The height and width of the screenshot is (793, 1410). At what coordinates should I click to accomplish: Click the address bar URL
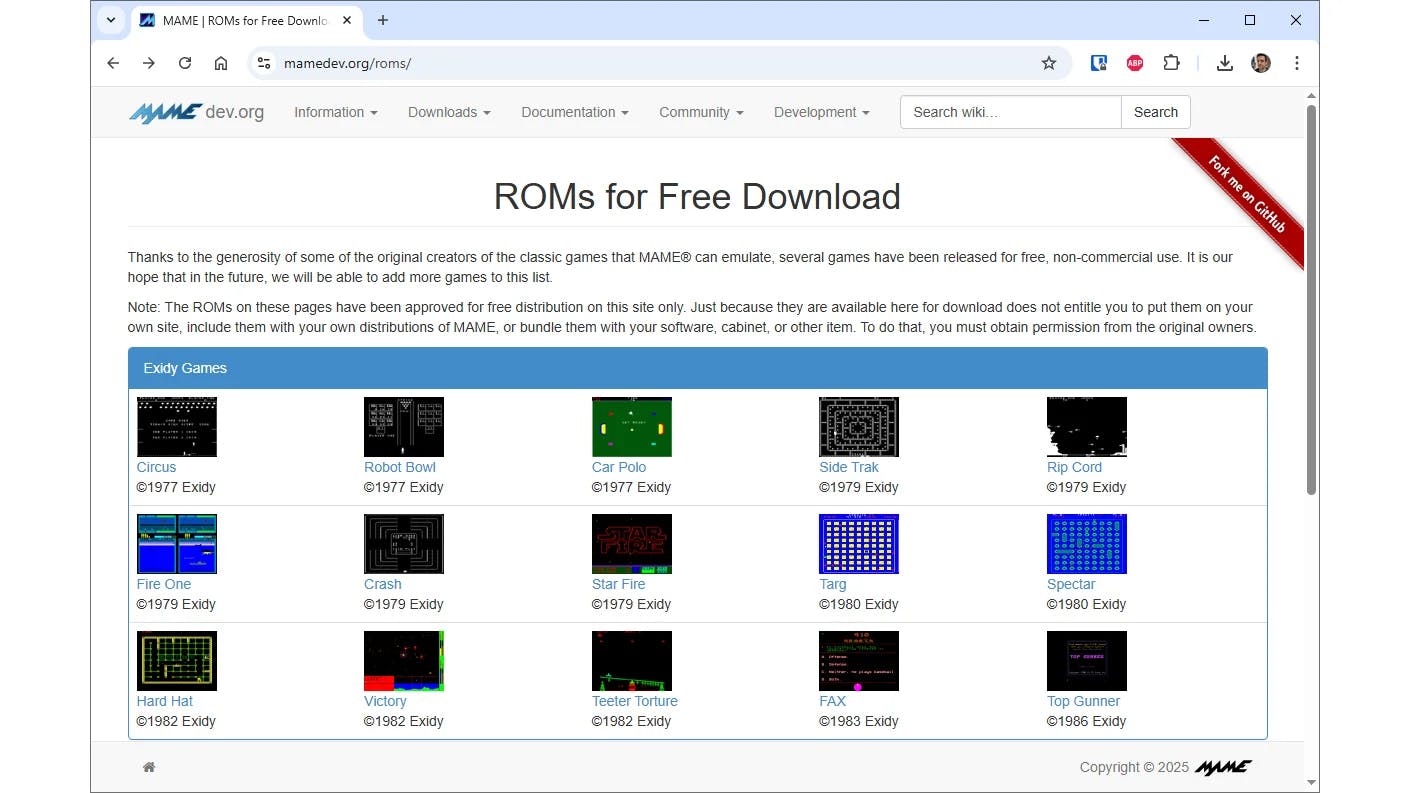[x=348, y=63]
